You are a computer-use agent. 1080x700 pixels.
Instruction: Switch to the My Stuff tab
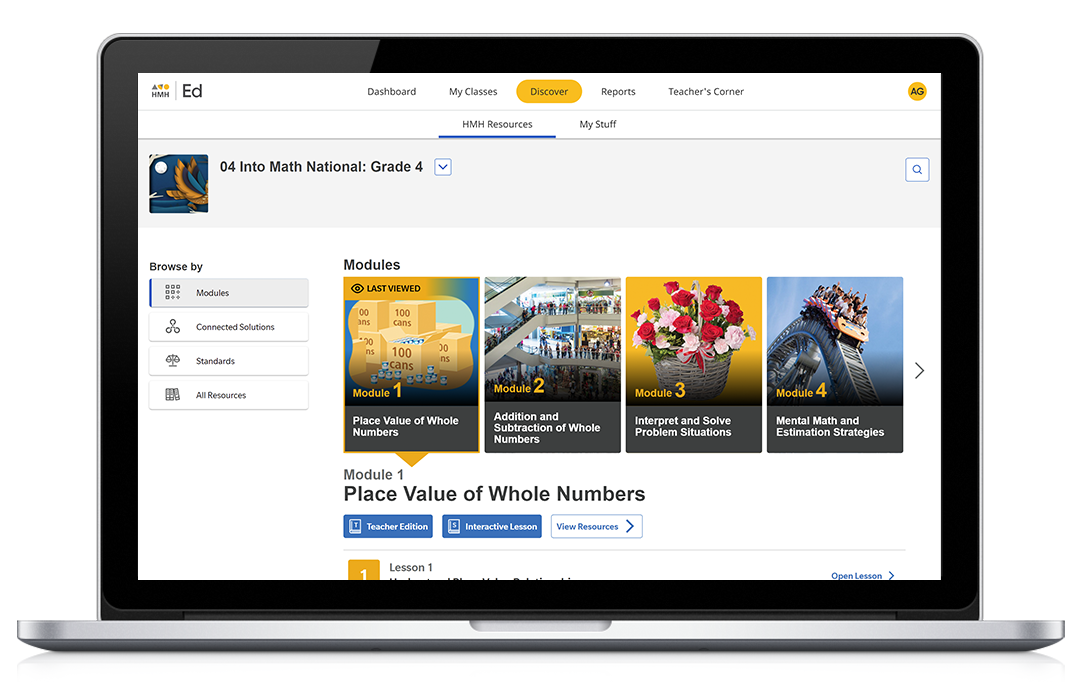pyautogui.click(x=598, y=124)
